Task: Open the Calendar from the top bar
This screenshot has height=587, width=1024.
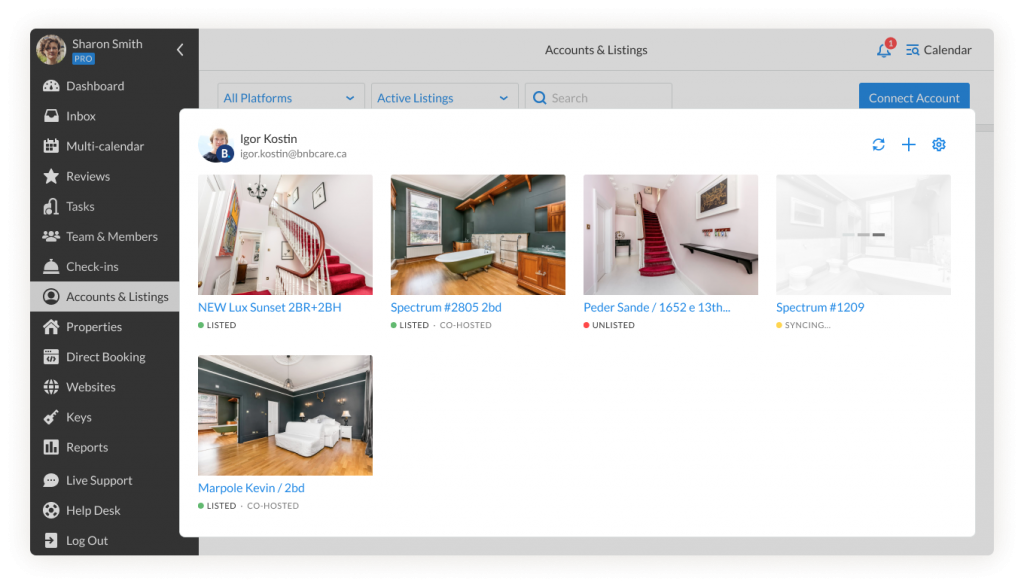Action: (x=938, y=49)
